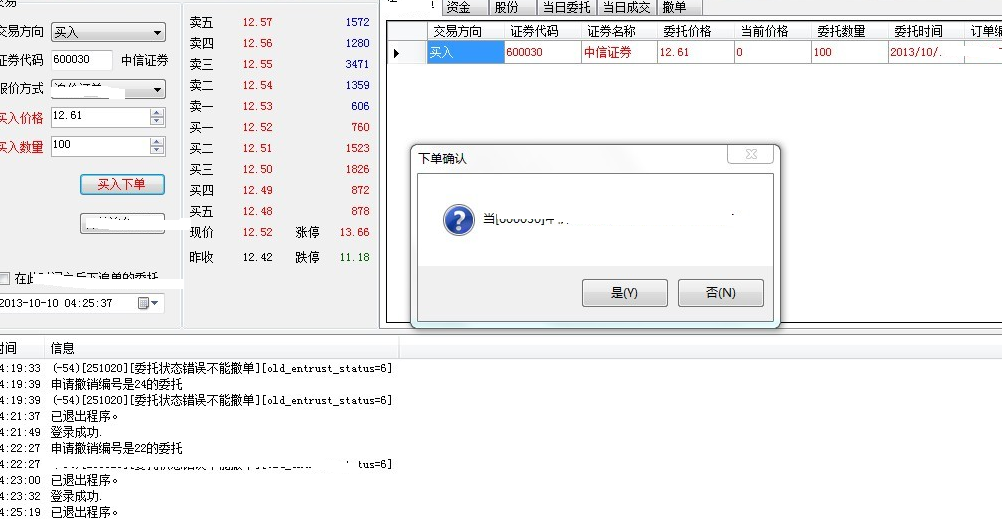Image resolution: width=1002 pixels, height=519 pixels.
Task: Select the 4:21:49 登录成功 log entry
Action: (76, 433)
